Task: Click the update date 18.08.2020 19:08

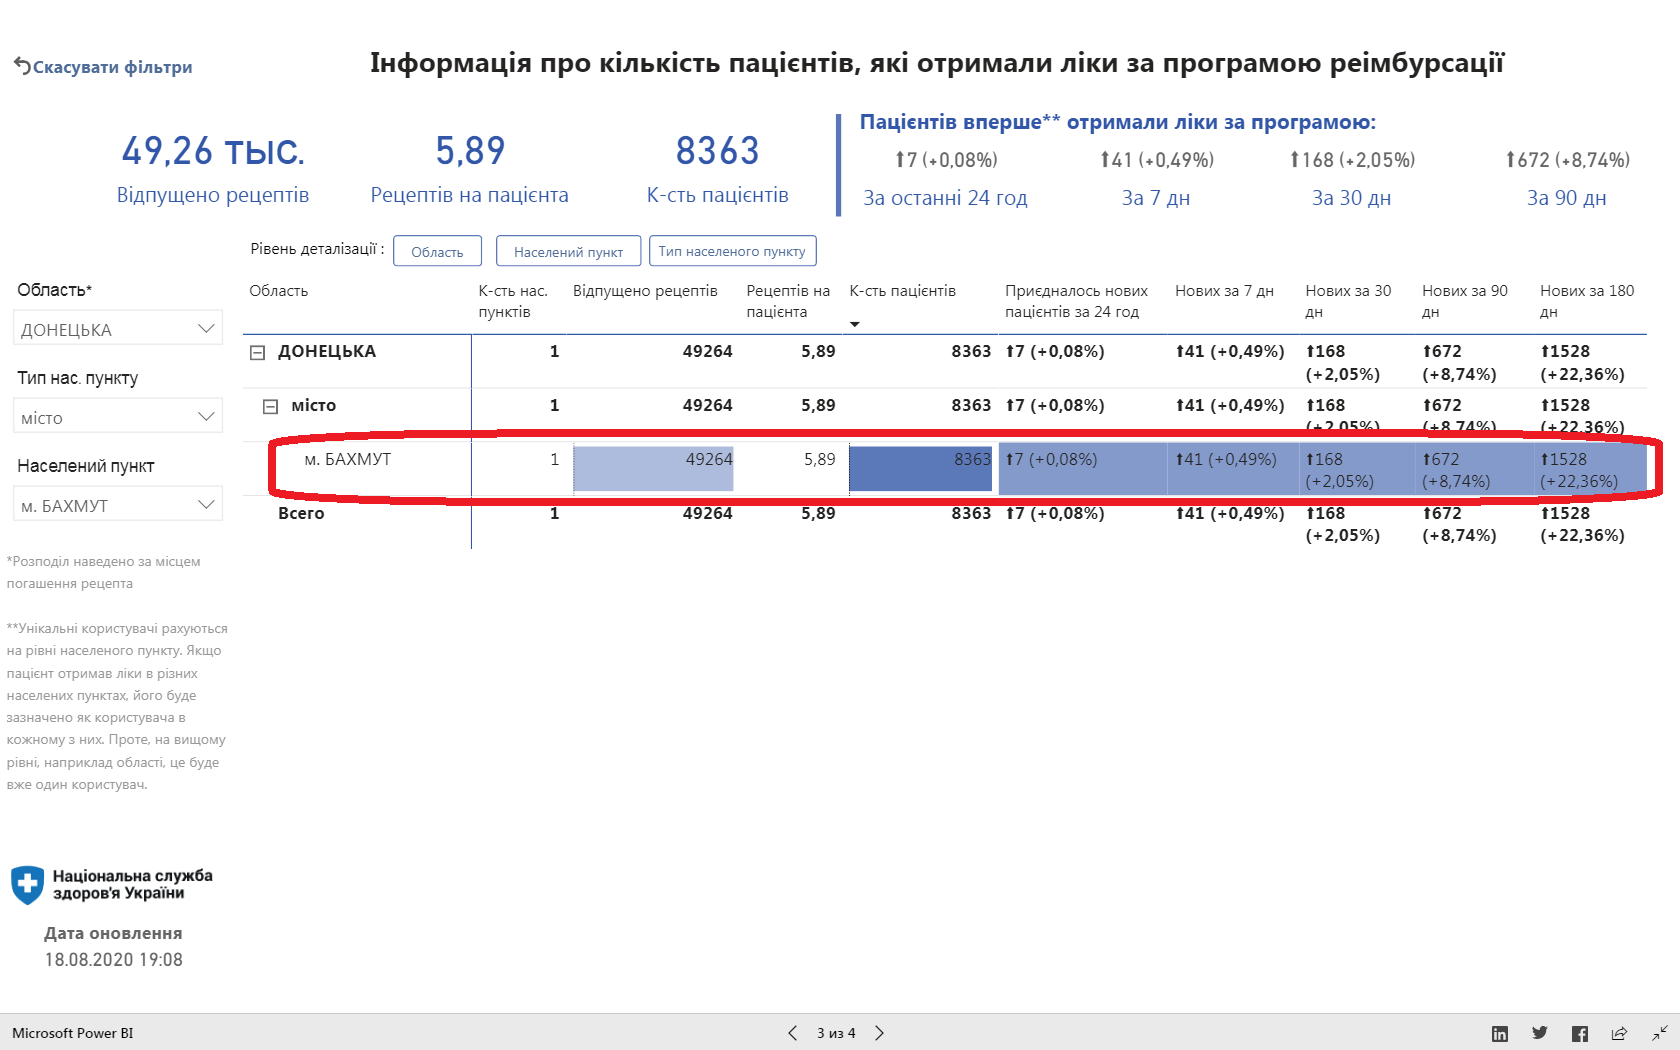Action: 114,960
